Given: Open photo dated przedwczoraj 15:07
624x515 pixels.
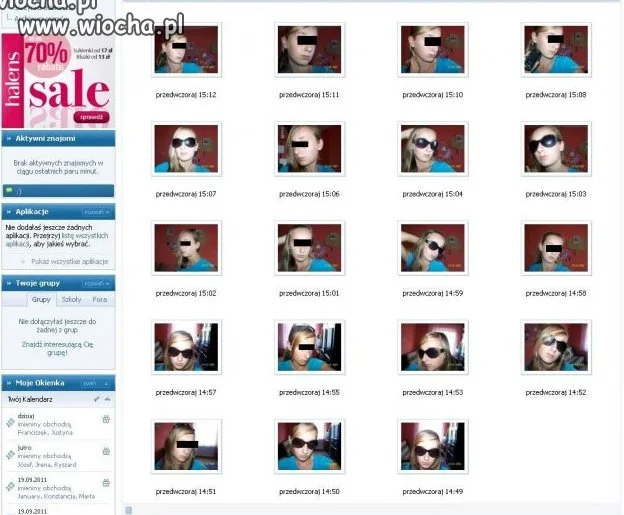Looking at the screenshot, I should tap(186, 149).
